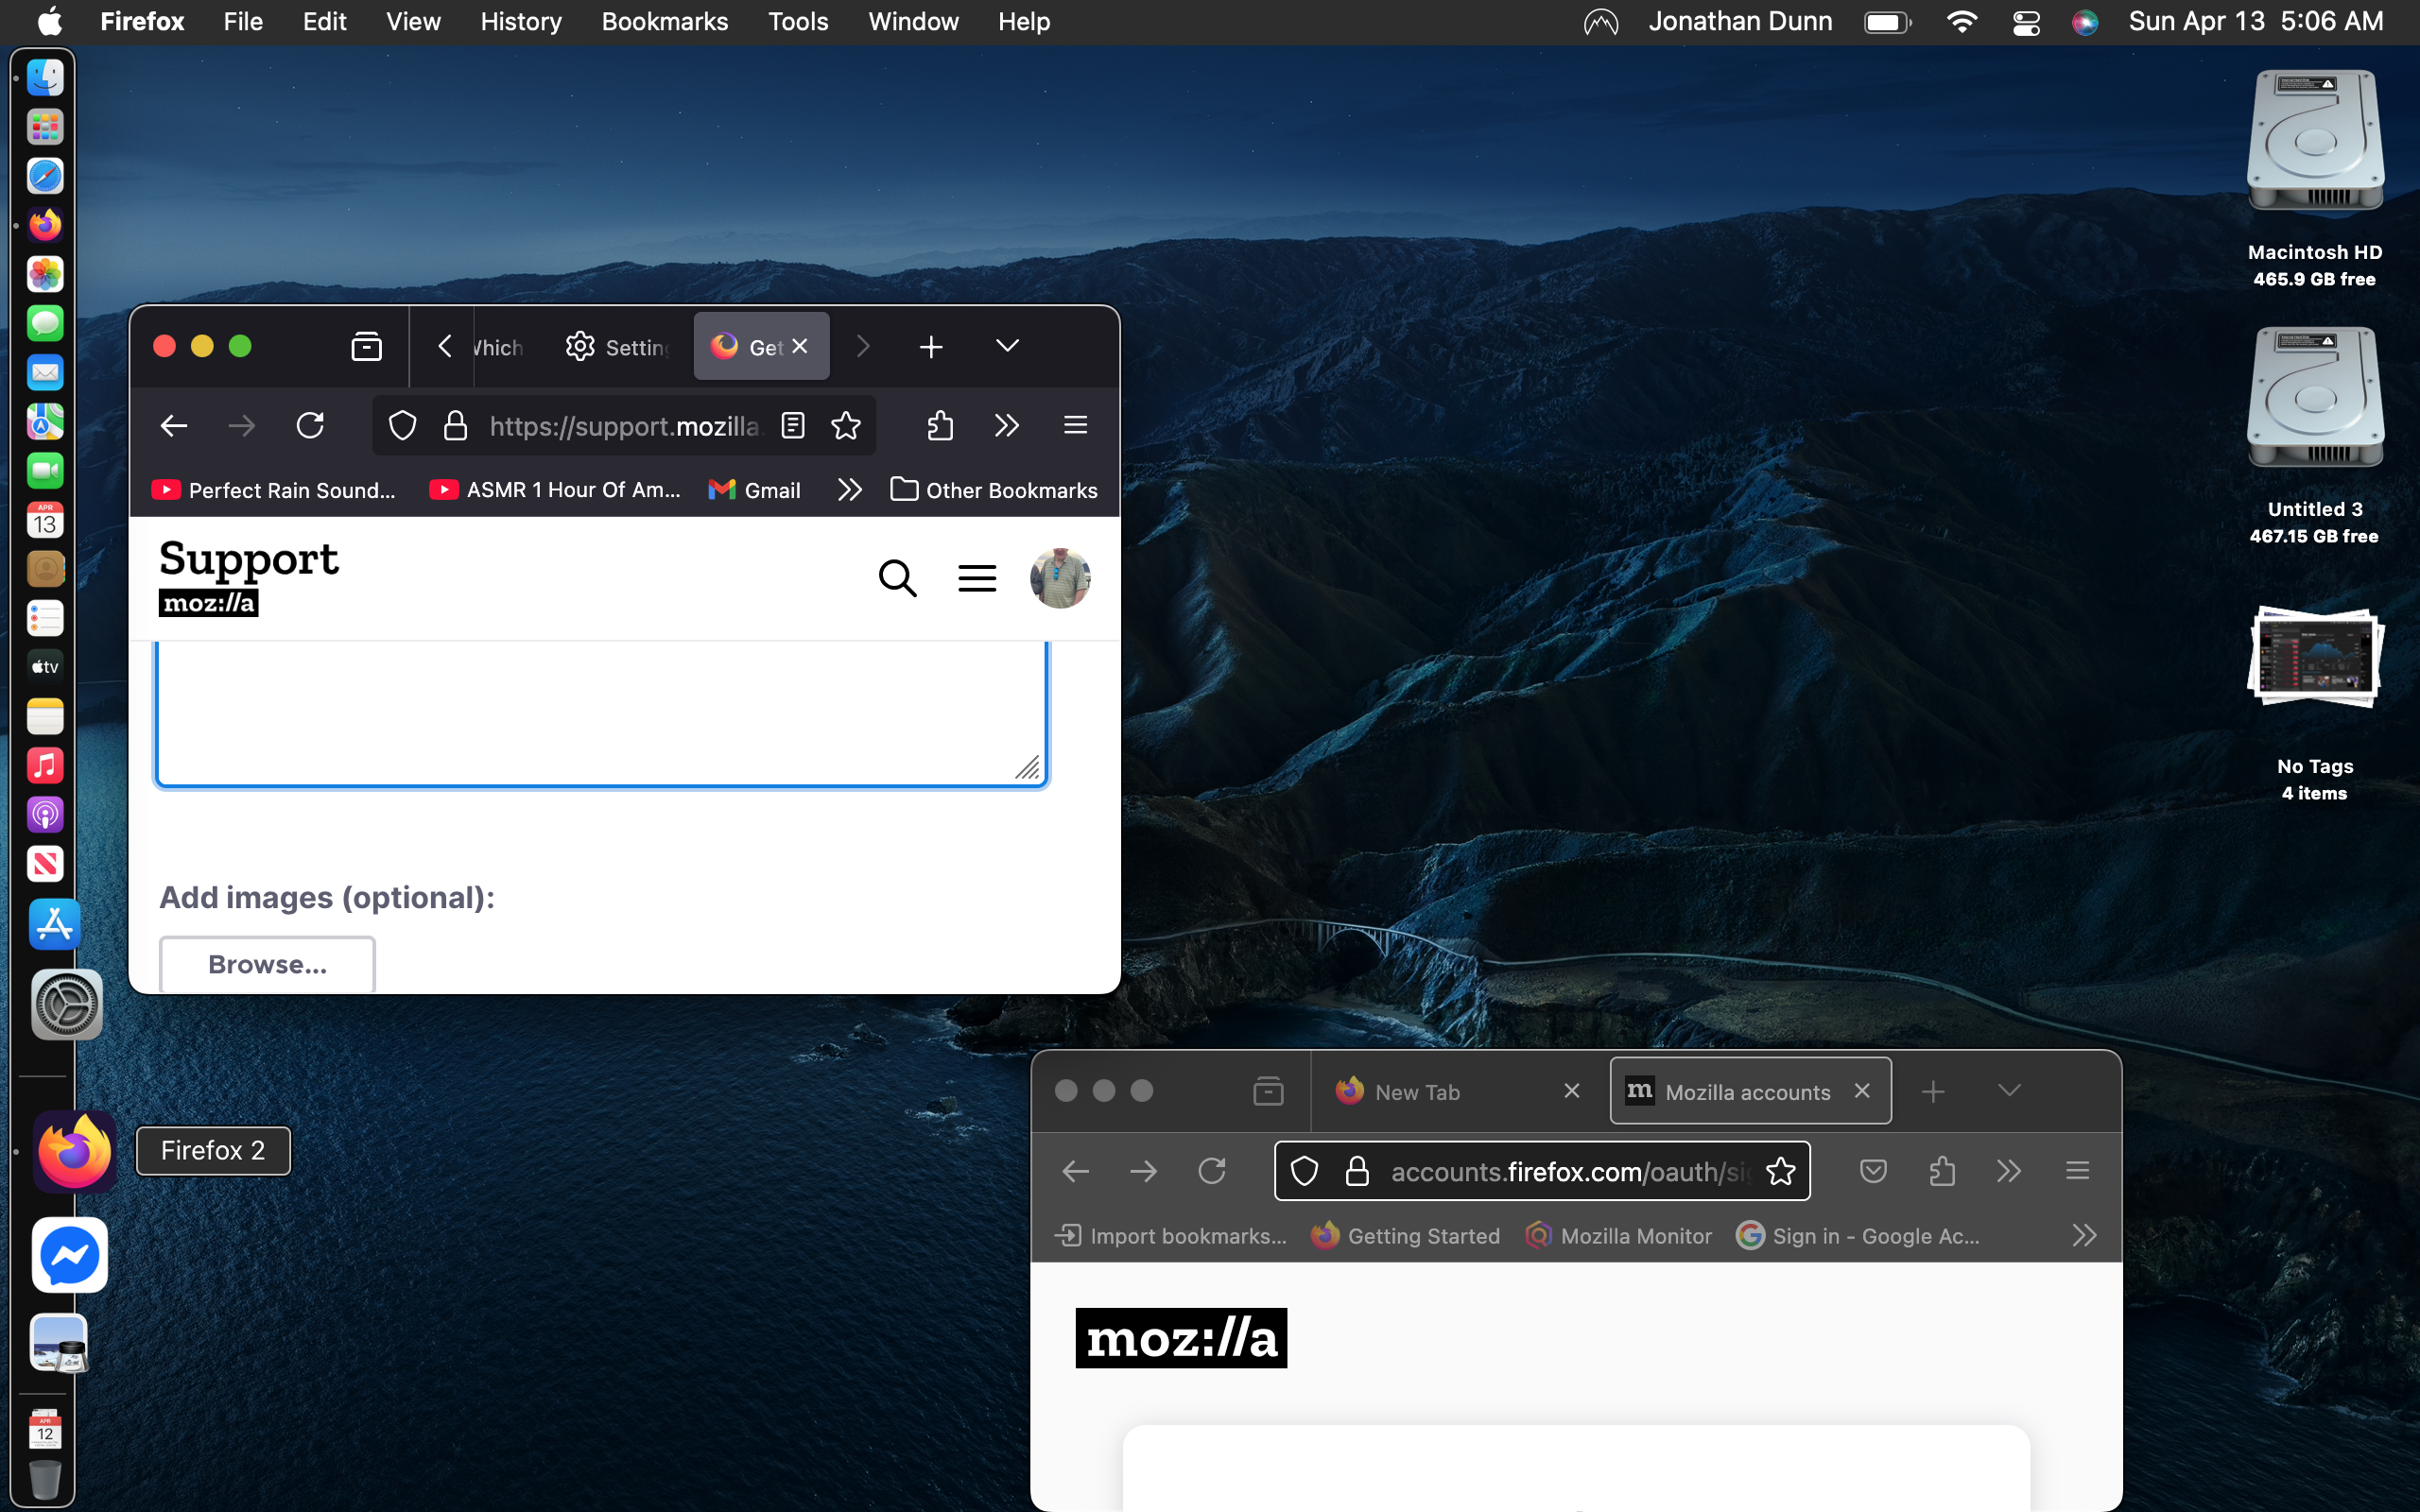Open the Gmail bookmark

pyautogui.click(x=755, y=490)
